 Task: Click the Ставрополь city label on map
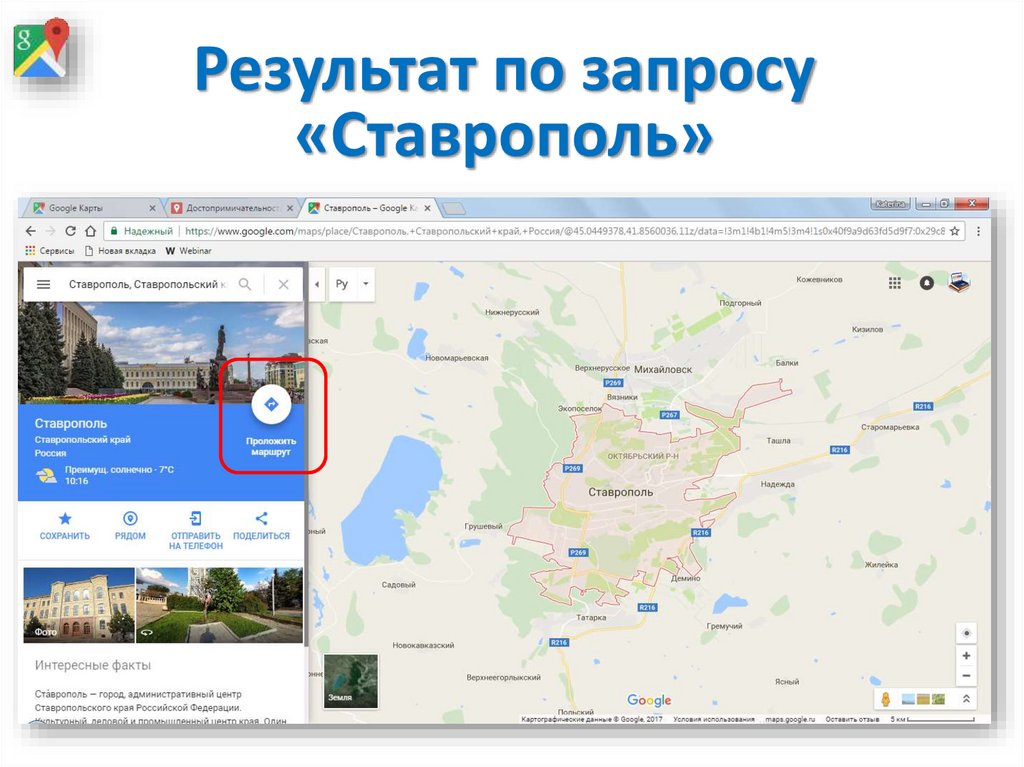(620, 492)
